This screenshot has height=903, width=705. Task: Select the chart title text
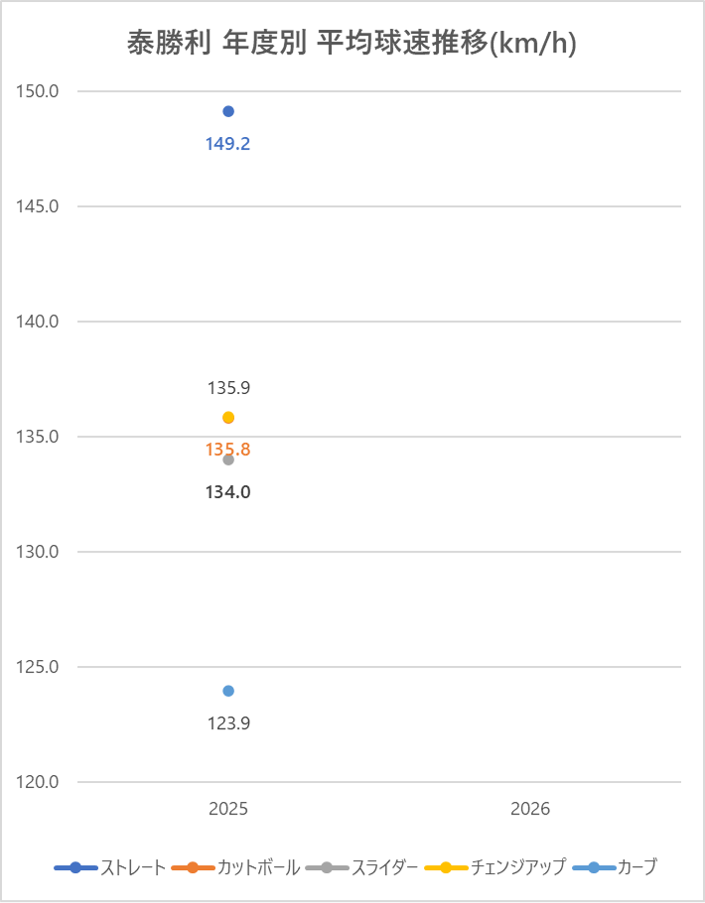352,44
